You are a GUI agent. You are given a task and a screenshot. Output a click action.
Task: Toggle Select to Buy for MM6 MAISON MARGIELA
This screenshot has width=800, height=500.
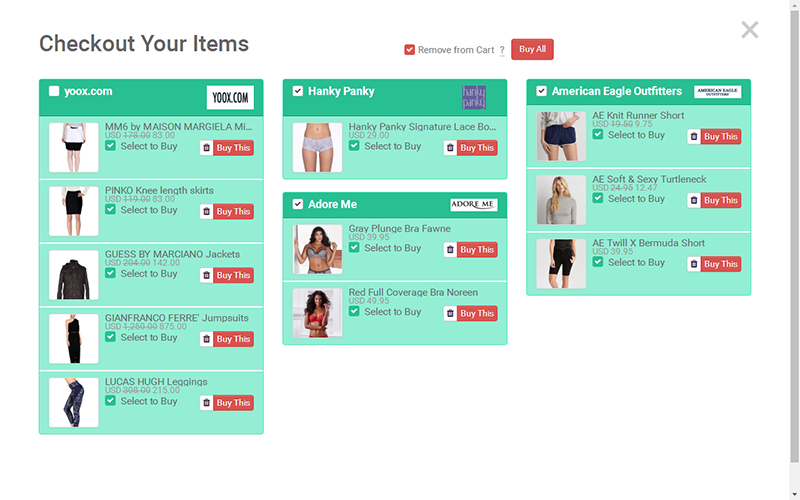(110, 146)
